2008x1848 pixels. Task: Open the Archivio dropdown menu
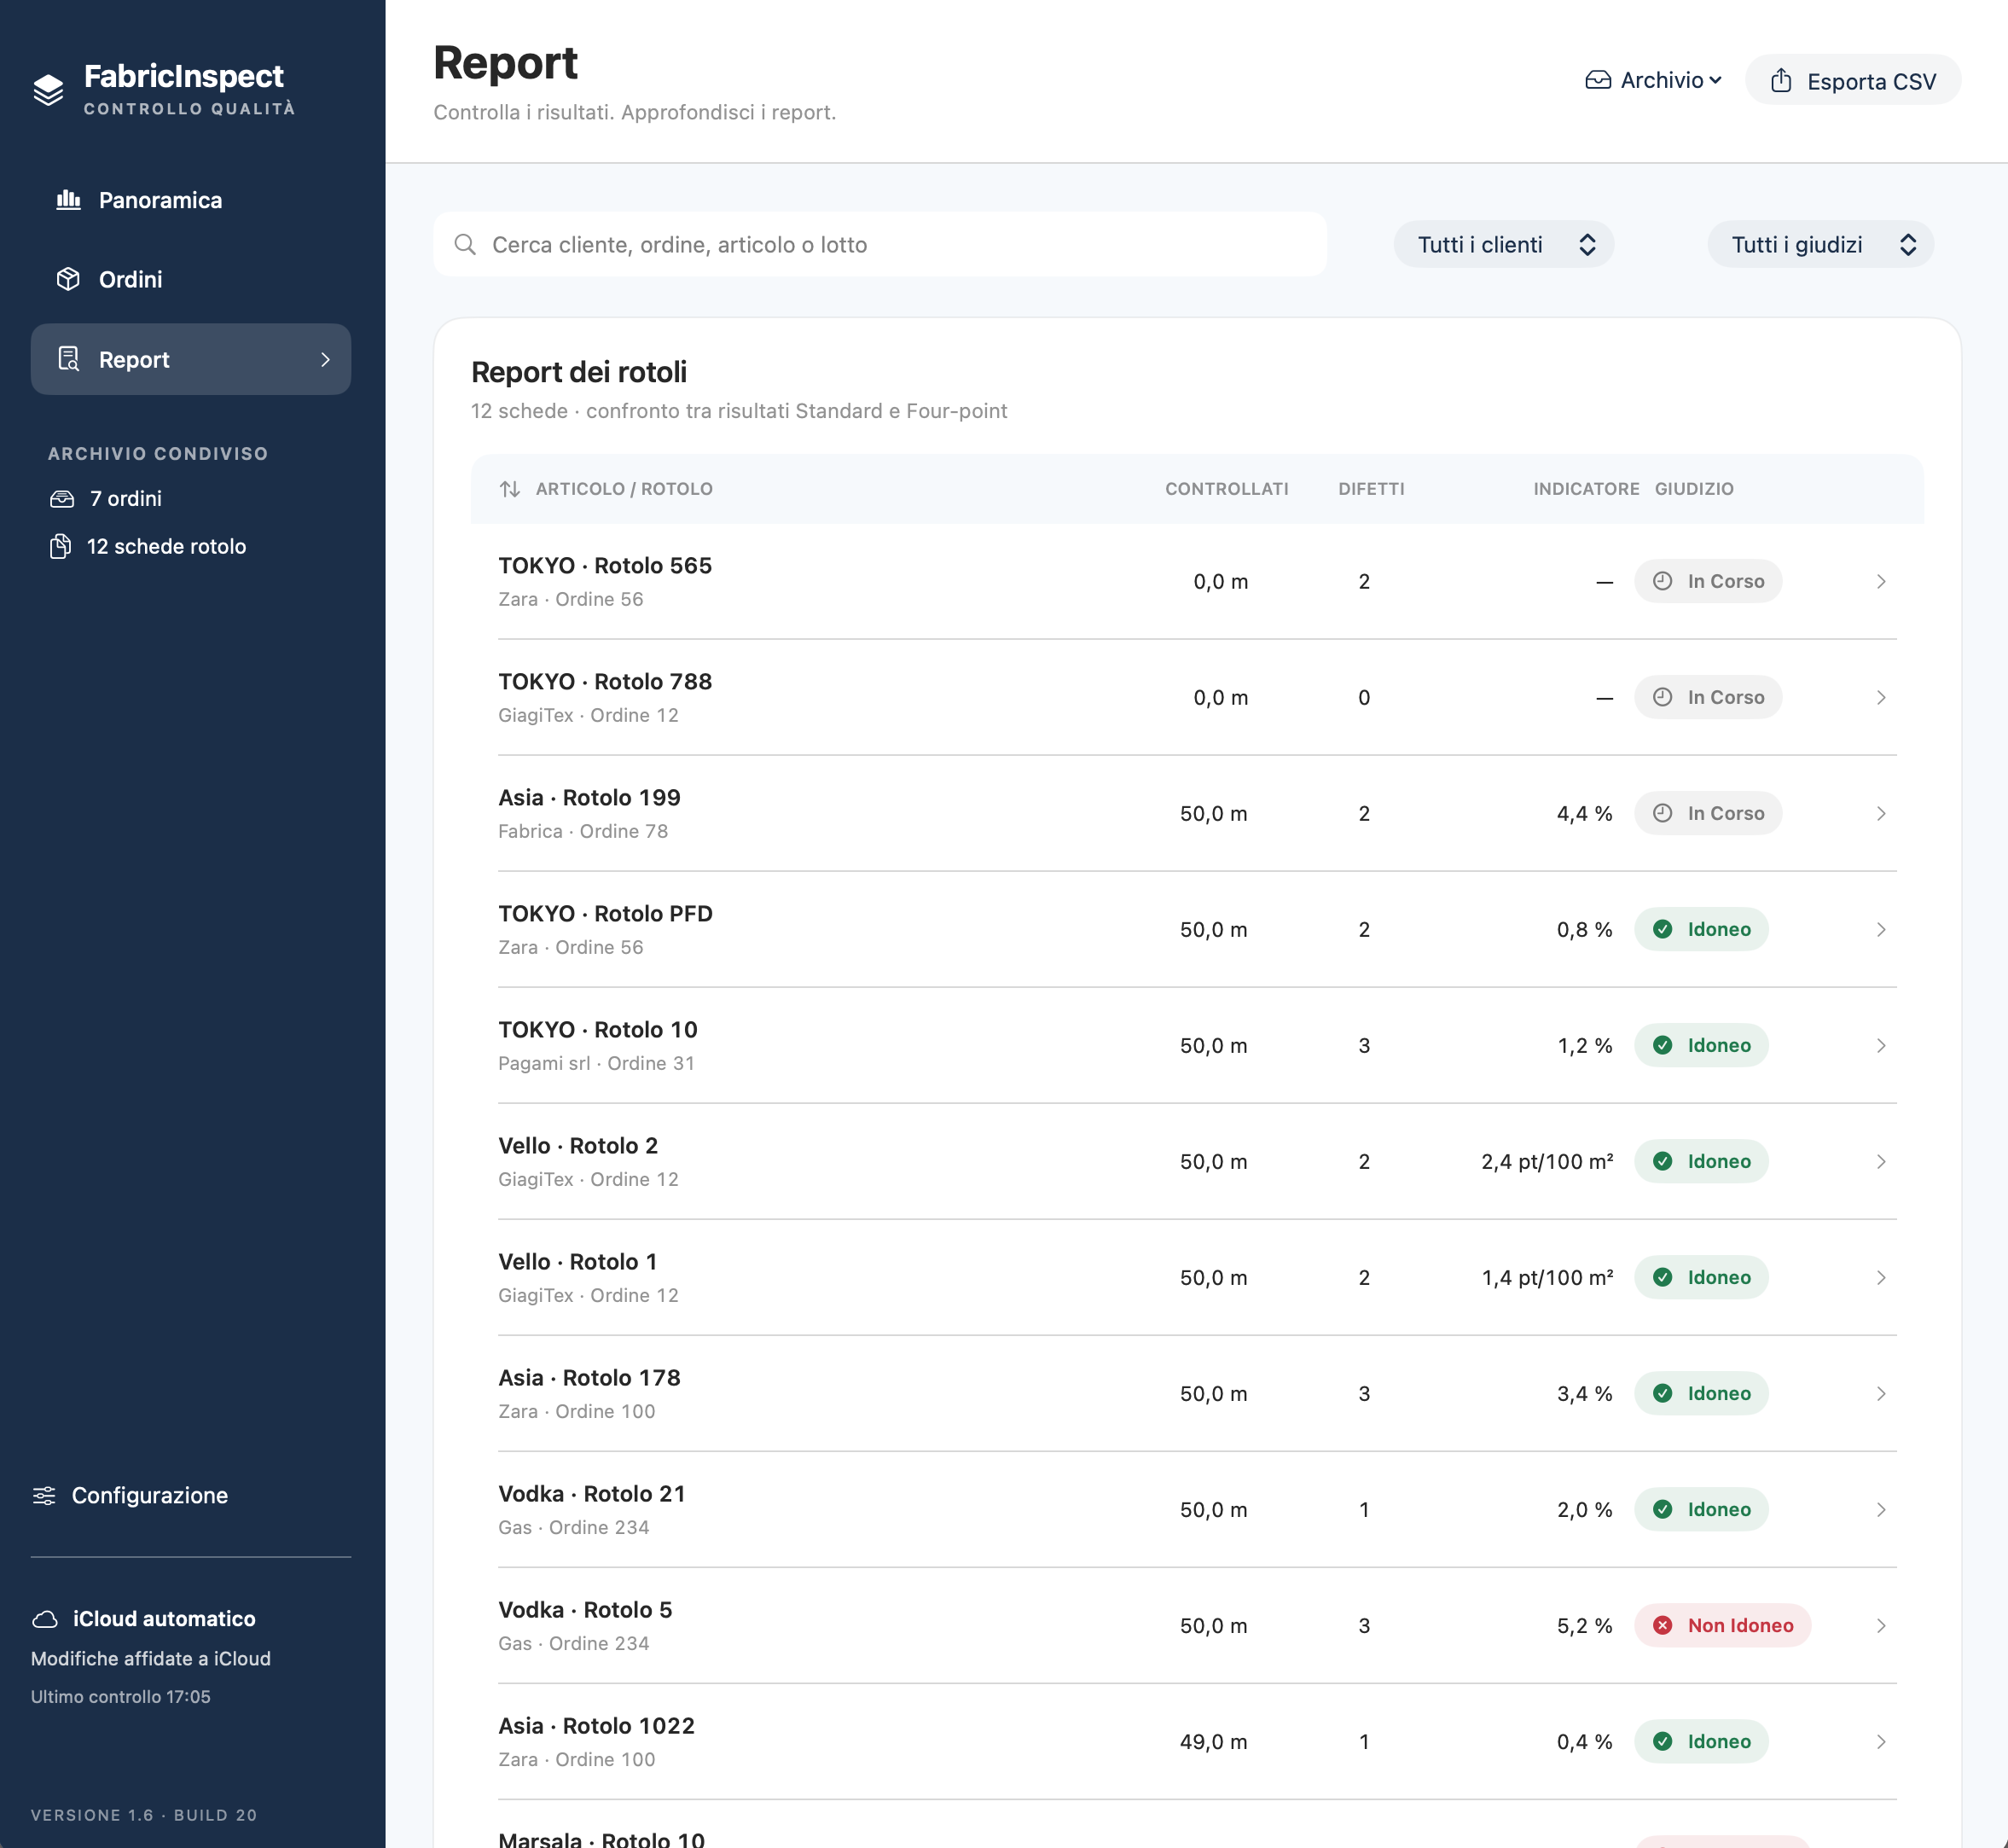click(1654, 80)
